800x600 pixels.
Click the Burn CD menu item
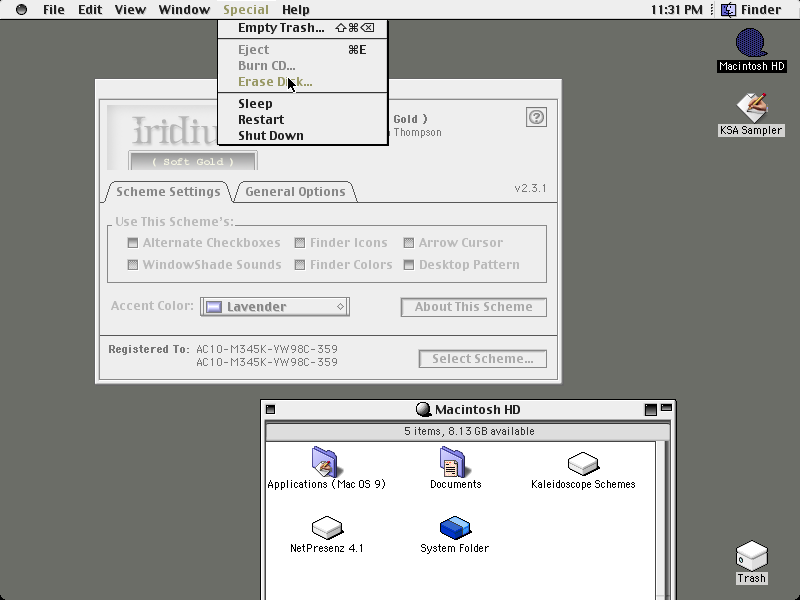coord(303,66)
